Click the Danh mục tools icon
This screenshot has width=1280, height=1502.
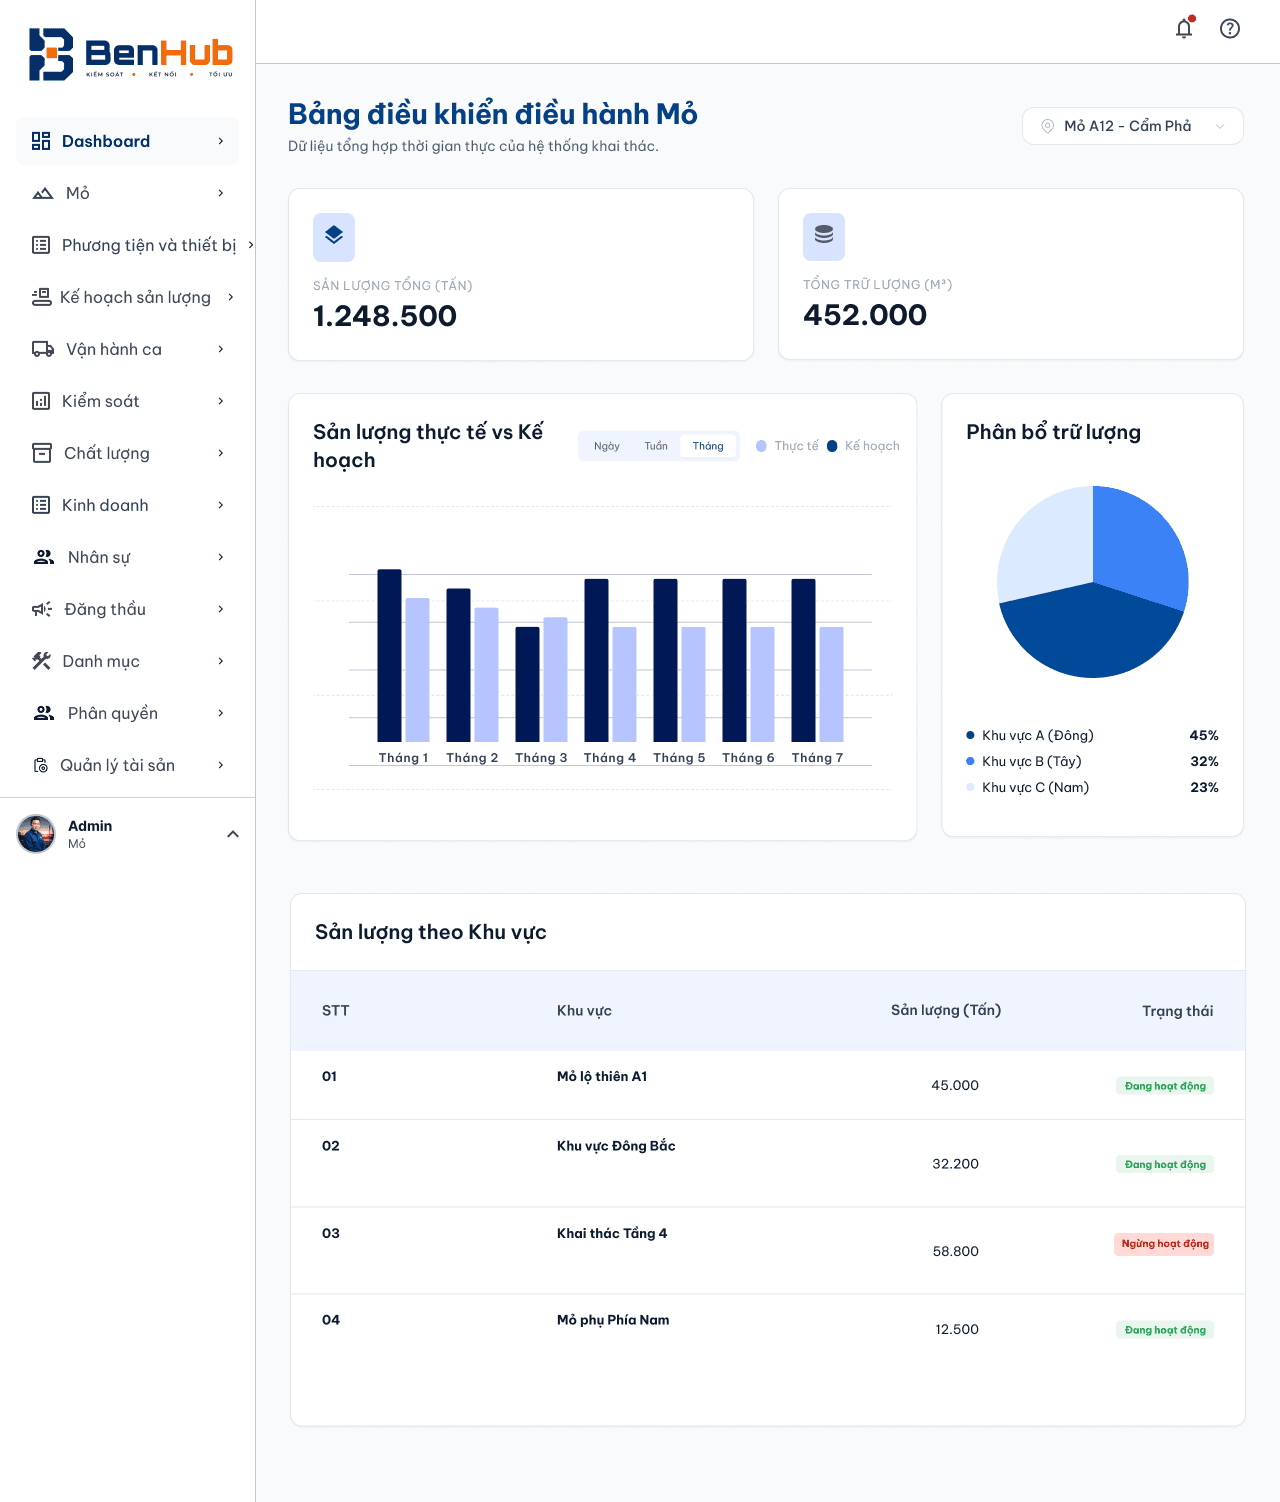pyautogui.click(x=41, y=661)
